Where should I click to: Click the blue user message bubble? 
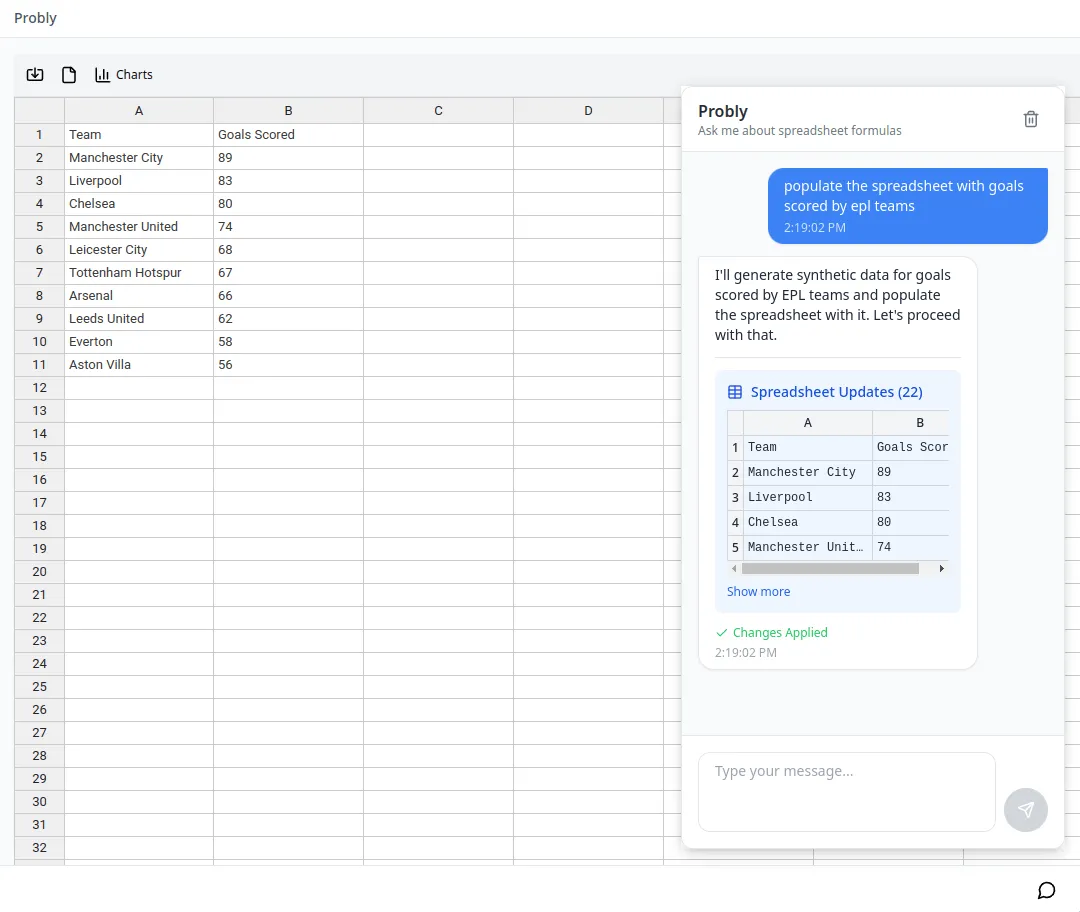click(x=908, y=206)
